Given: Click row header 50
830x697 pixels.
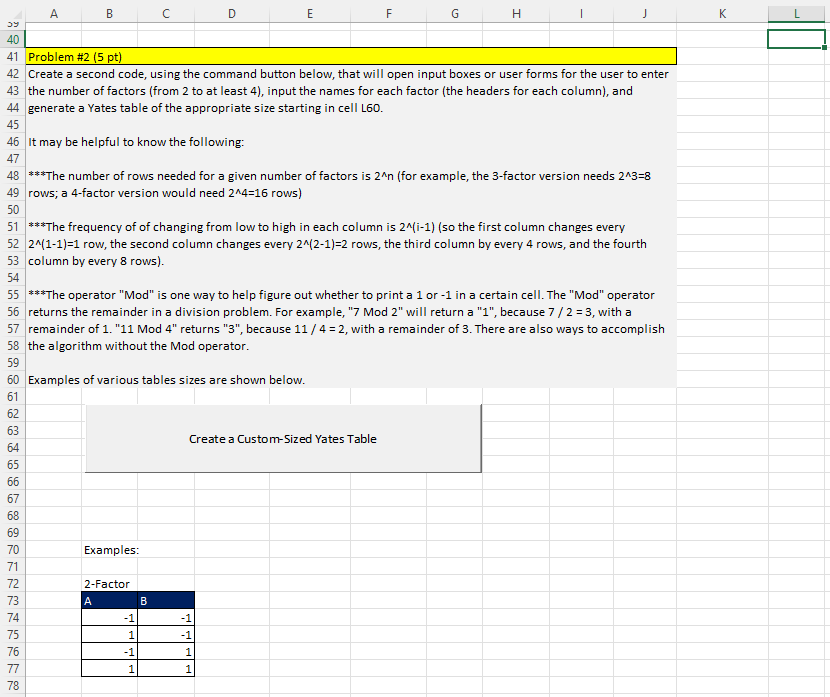Looking at the screenshot, I should tap(13, 210).
